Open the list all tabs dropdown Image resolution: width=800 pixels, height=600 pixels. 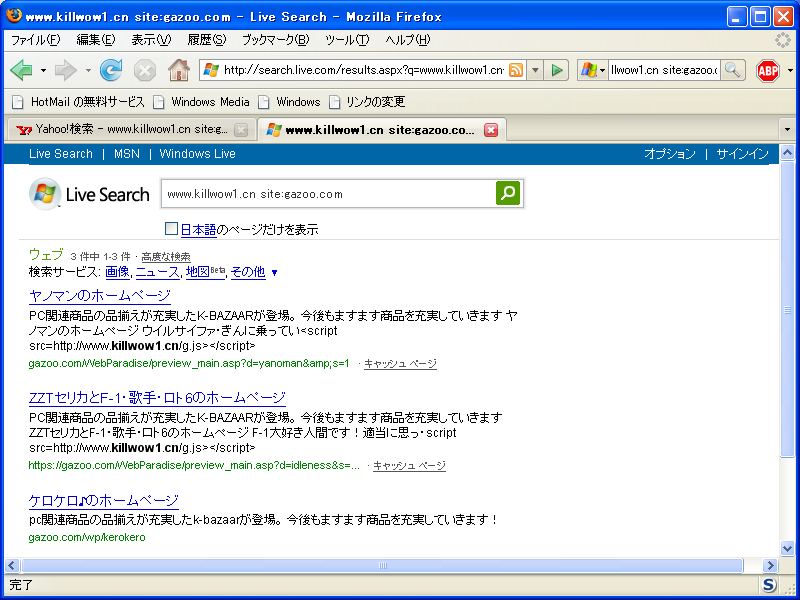tap(787, 130)
